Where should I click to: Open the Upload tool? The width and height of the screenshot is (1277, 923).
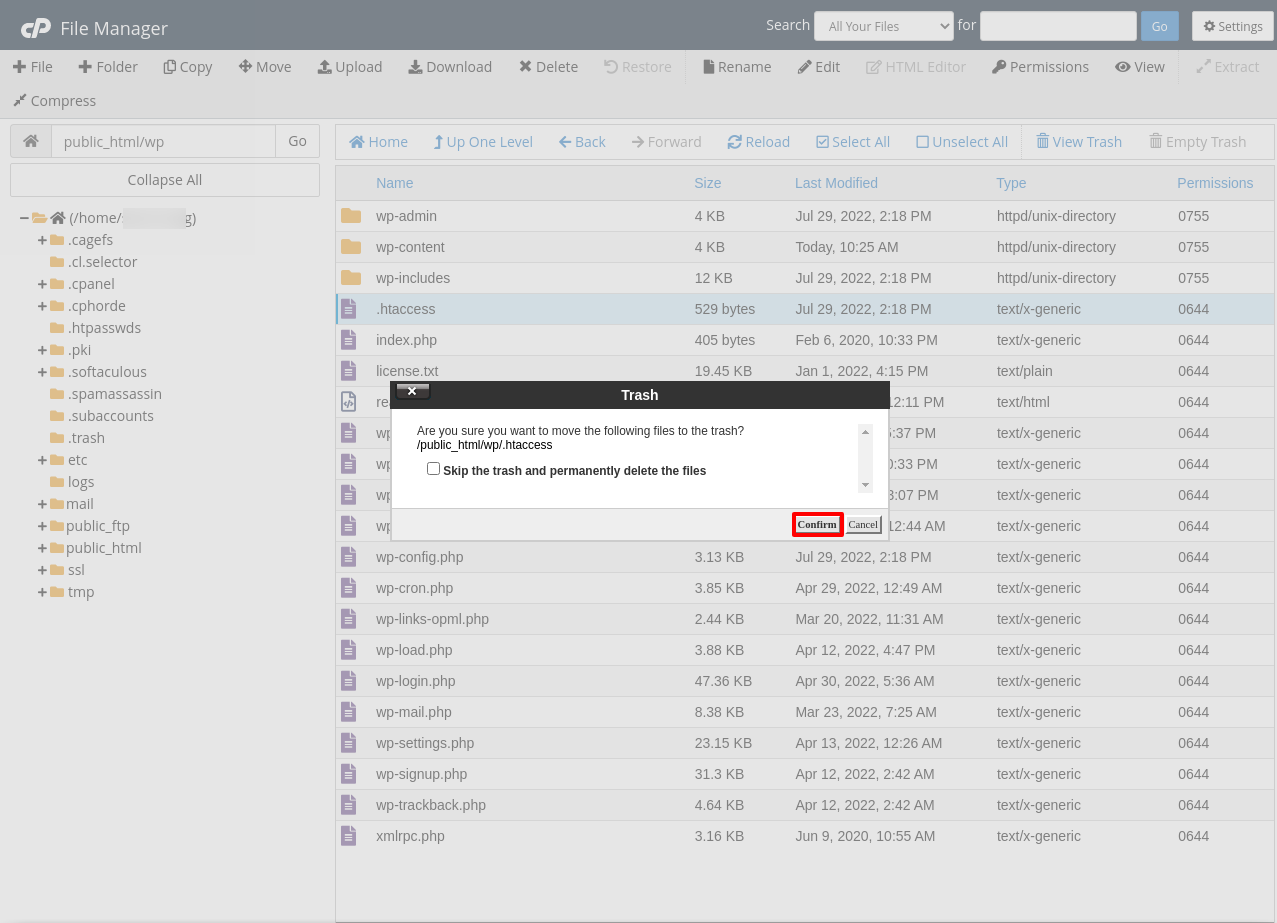point(350,67)
